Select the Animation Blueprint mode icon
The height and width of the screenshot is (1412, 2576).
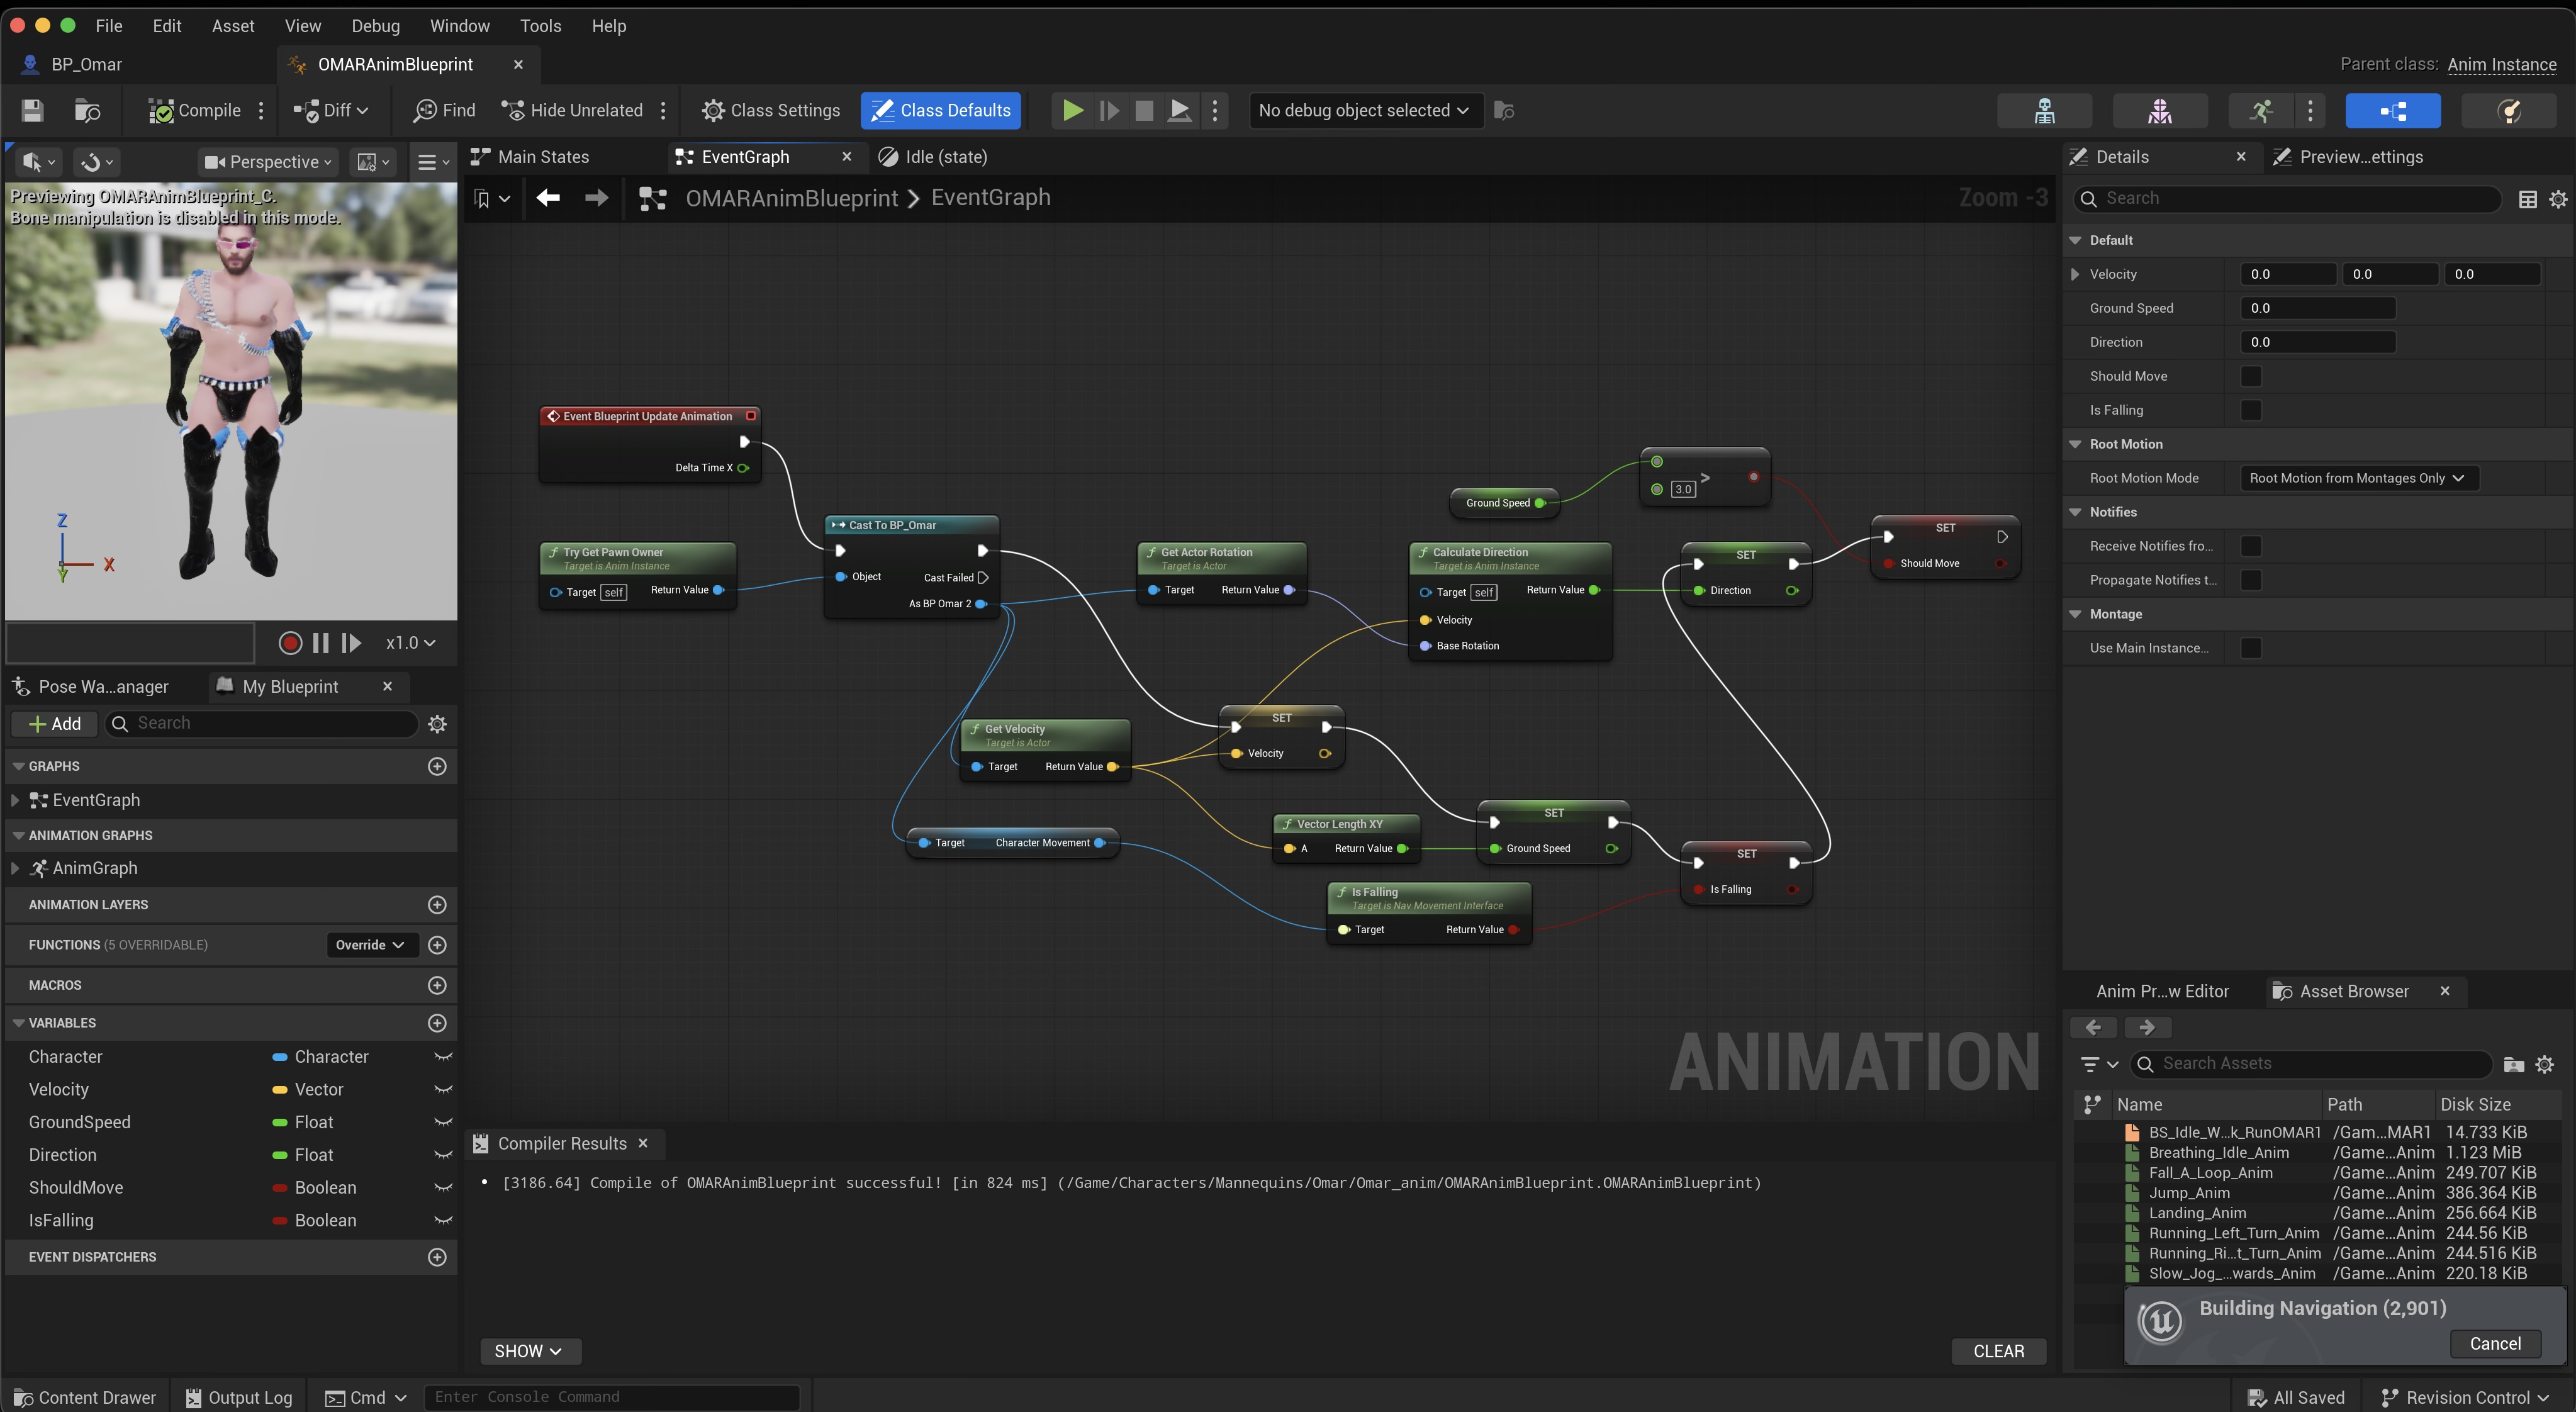pyautogui.click(x=2393, y=110)
